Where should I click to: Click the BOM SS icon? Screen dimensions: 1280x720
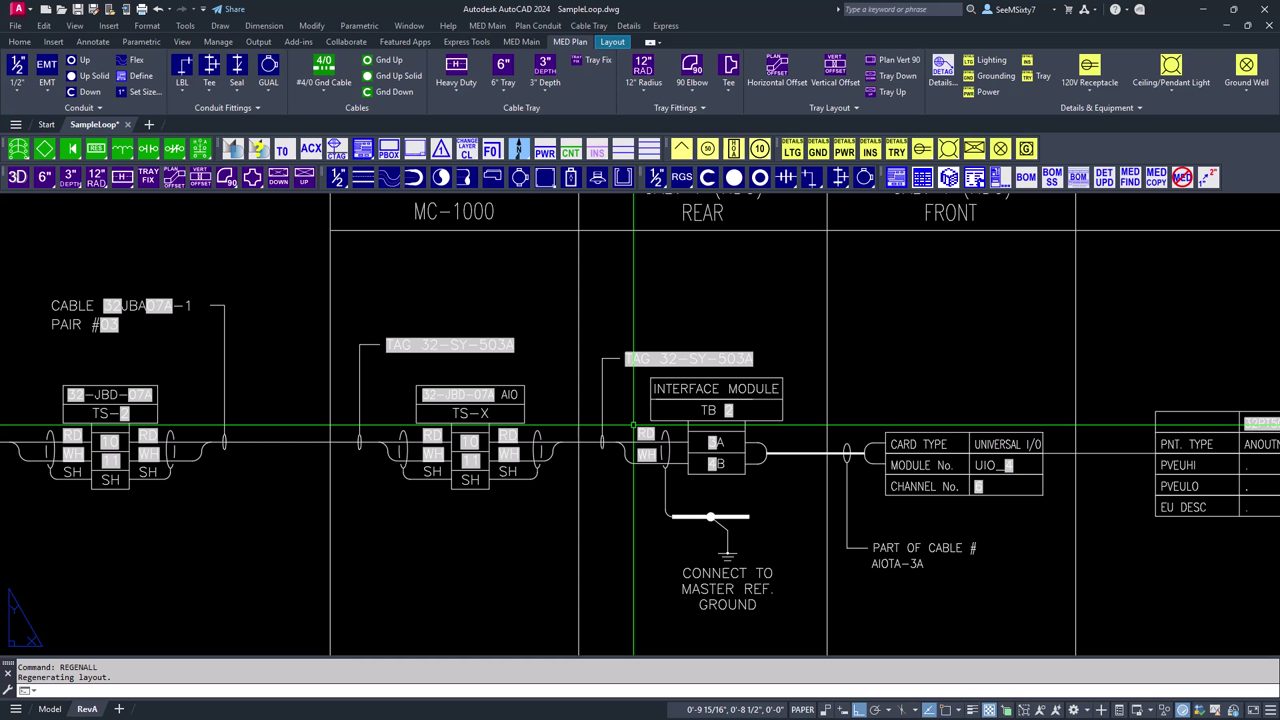coord(1052,177)
